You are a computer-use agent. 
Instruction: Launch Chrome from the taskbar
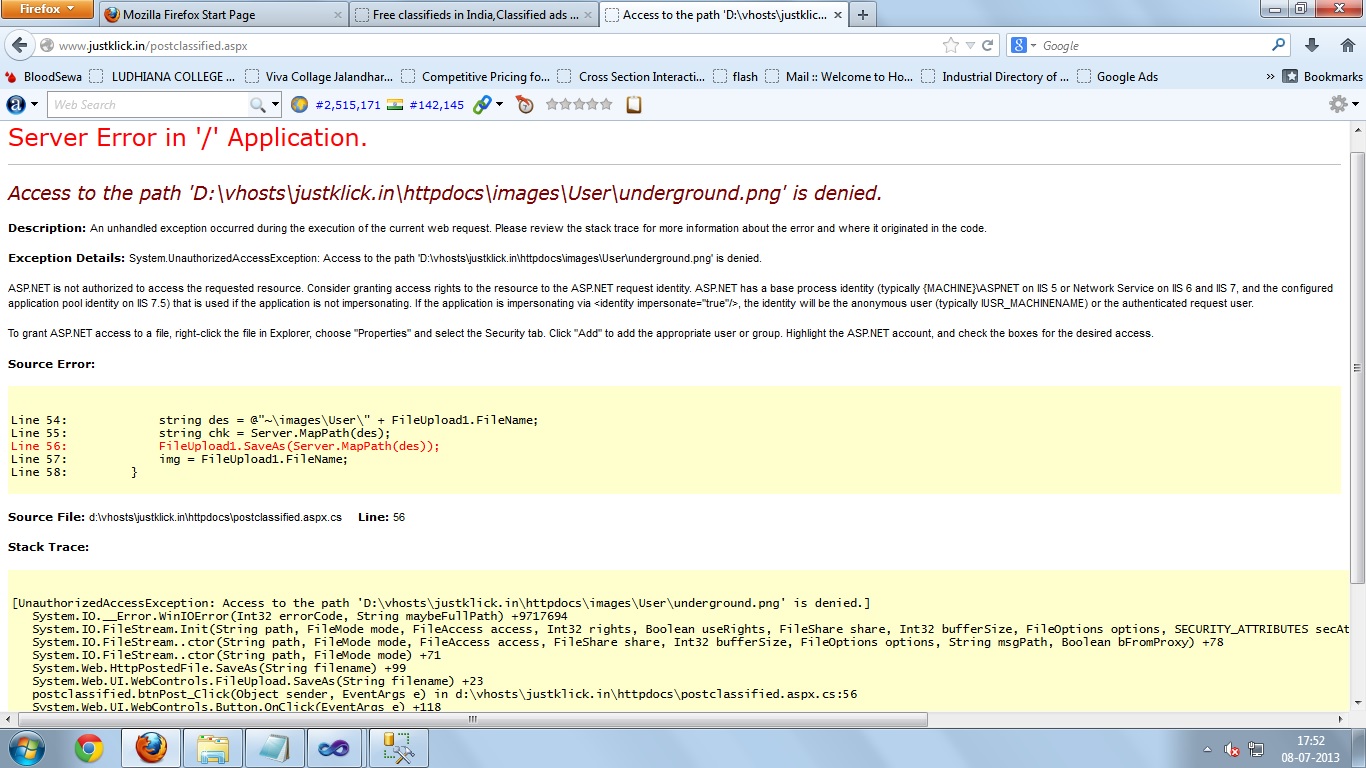pos(89,748)
